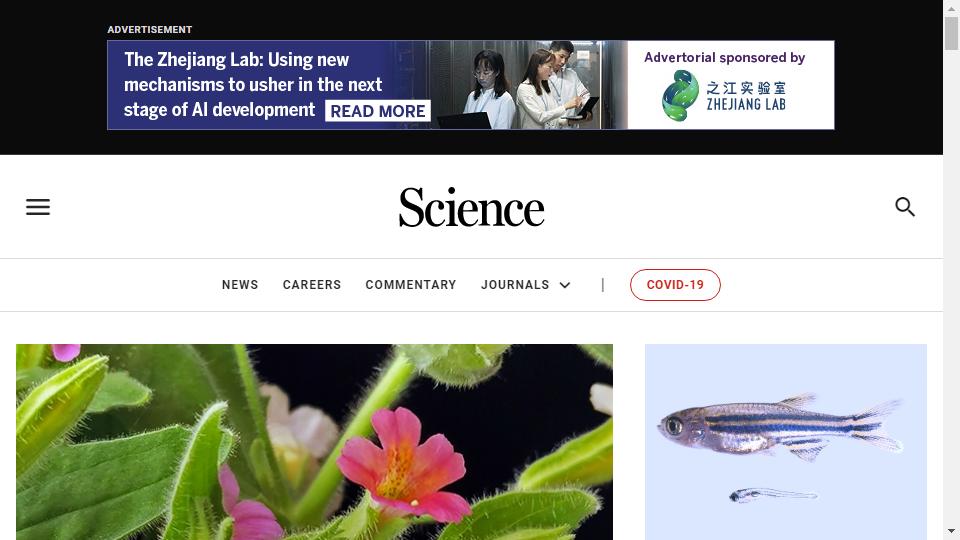This screenshot has width=960, height=540.
Task: Open the zebrafish article image
Action: point(786,442)
